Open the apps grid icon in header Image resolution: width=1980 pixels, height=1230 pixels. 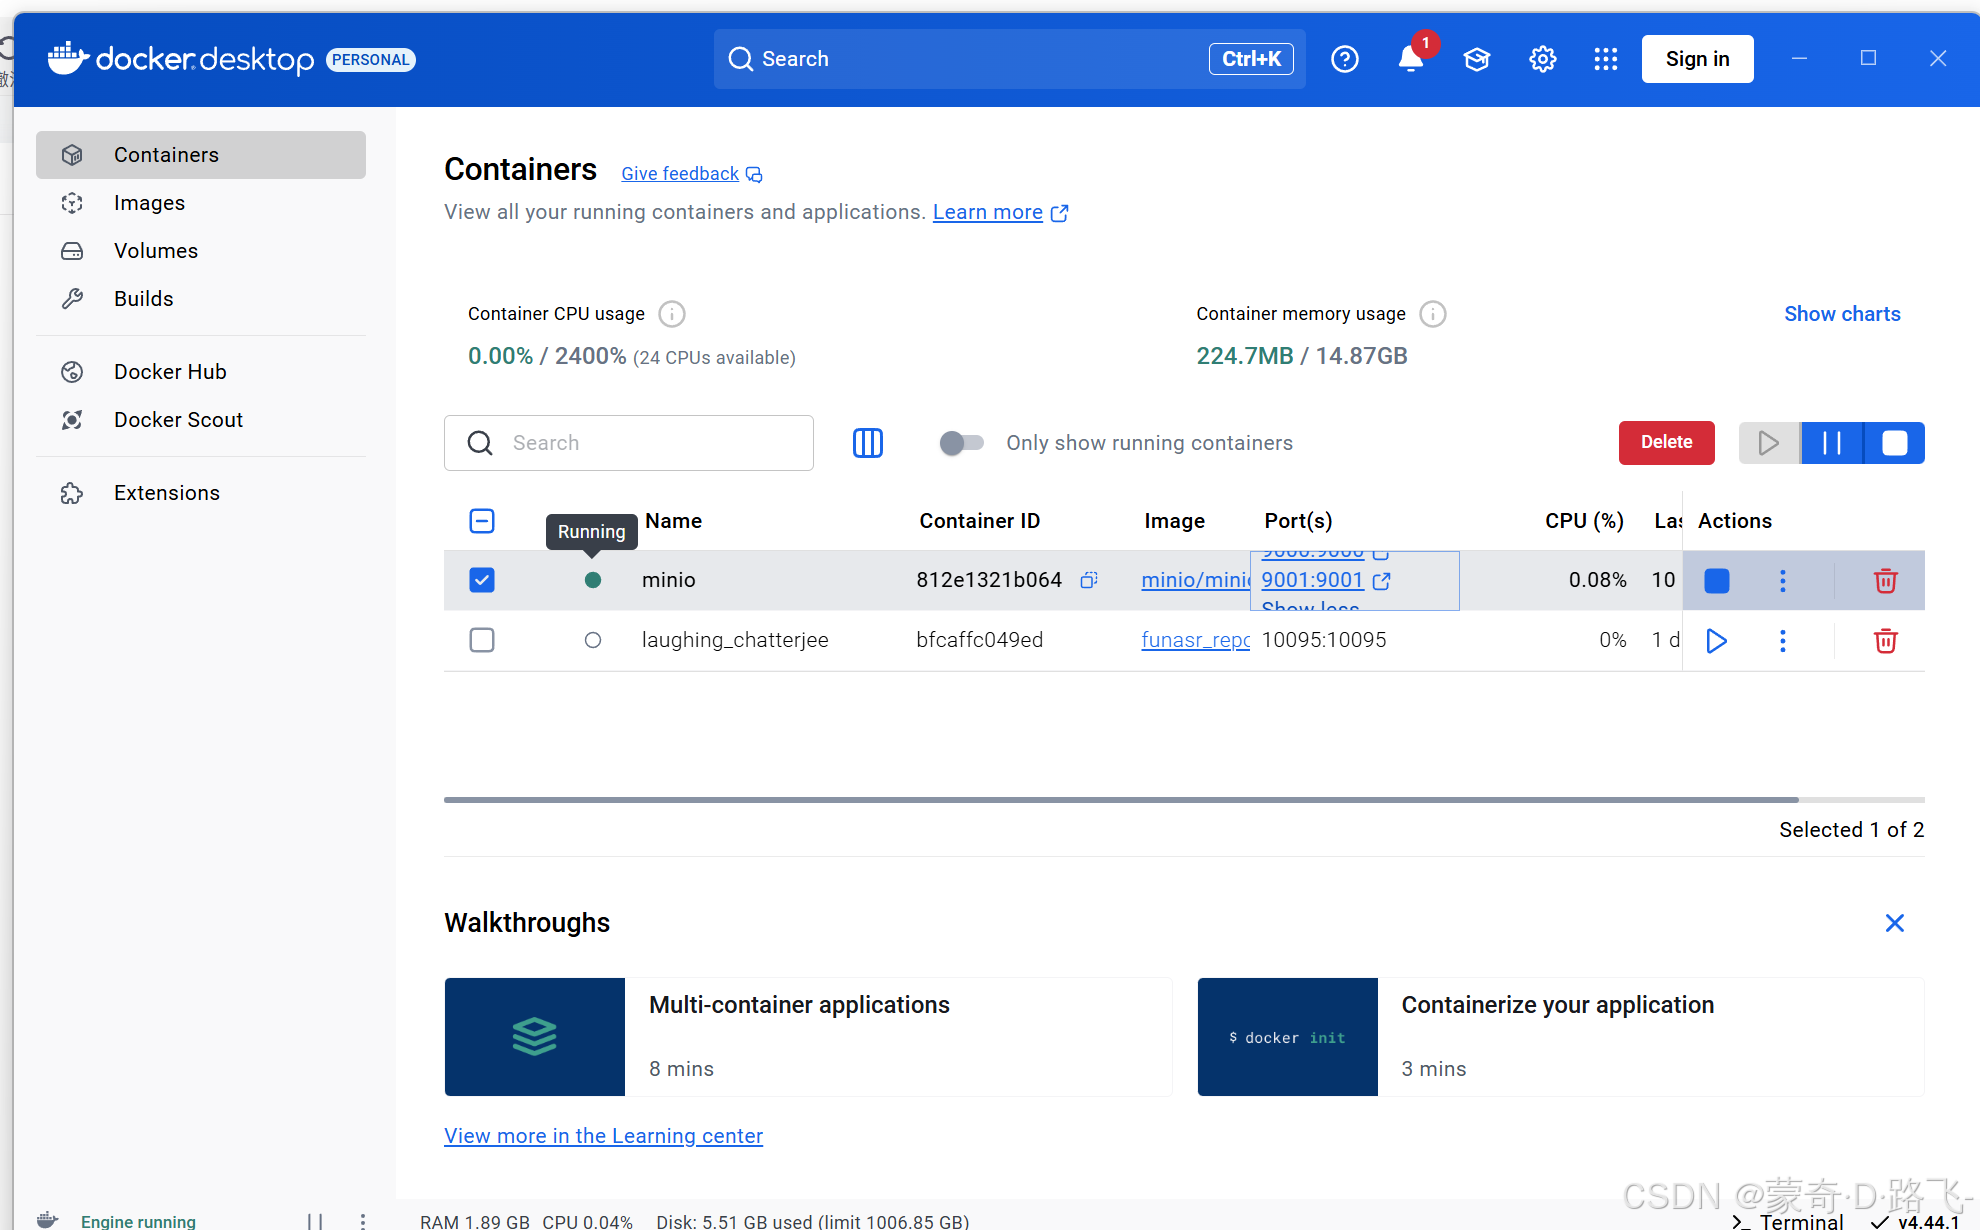coord(1606,59)
